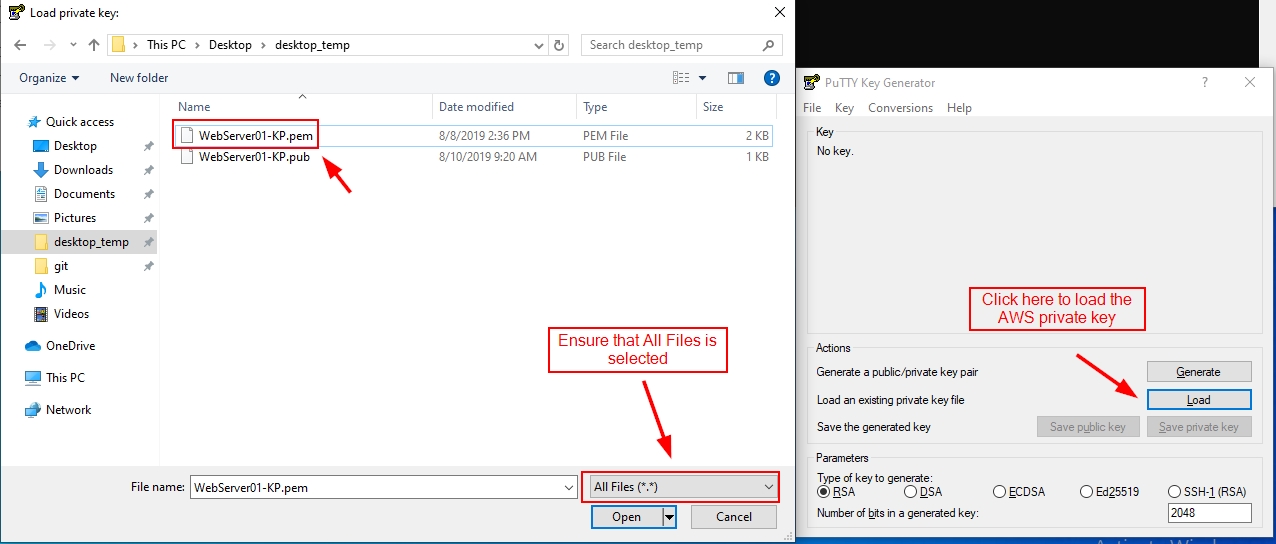The width and height of the screenshot is (1276, 544).
Task: Click Desktop in address breadcrumb
Action: tap(231, 45)
